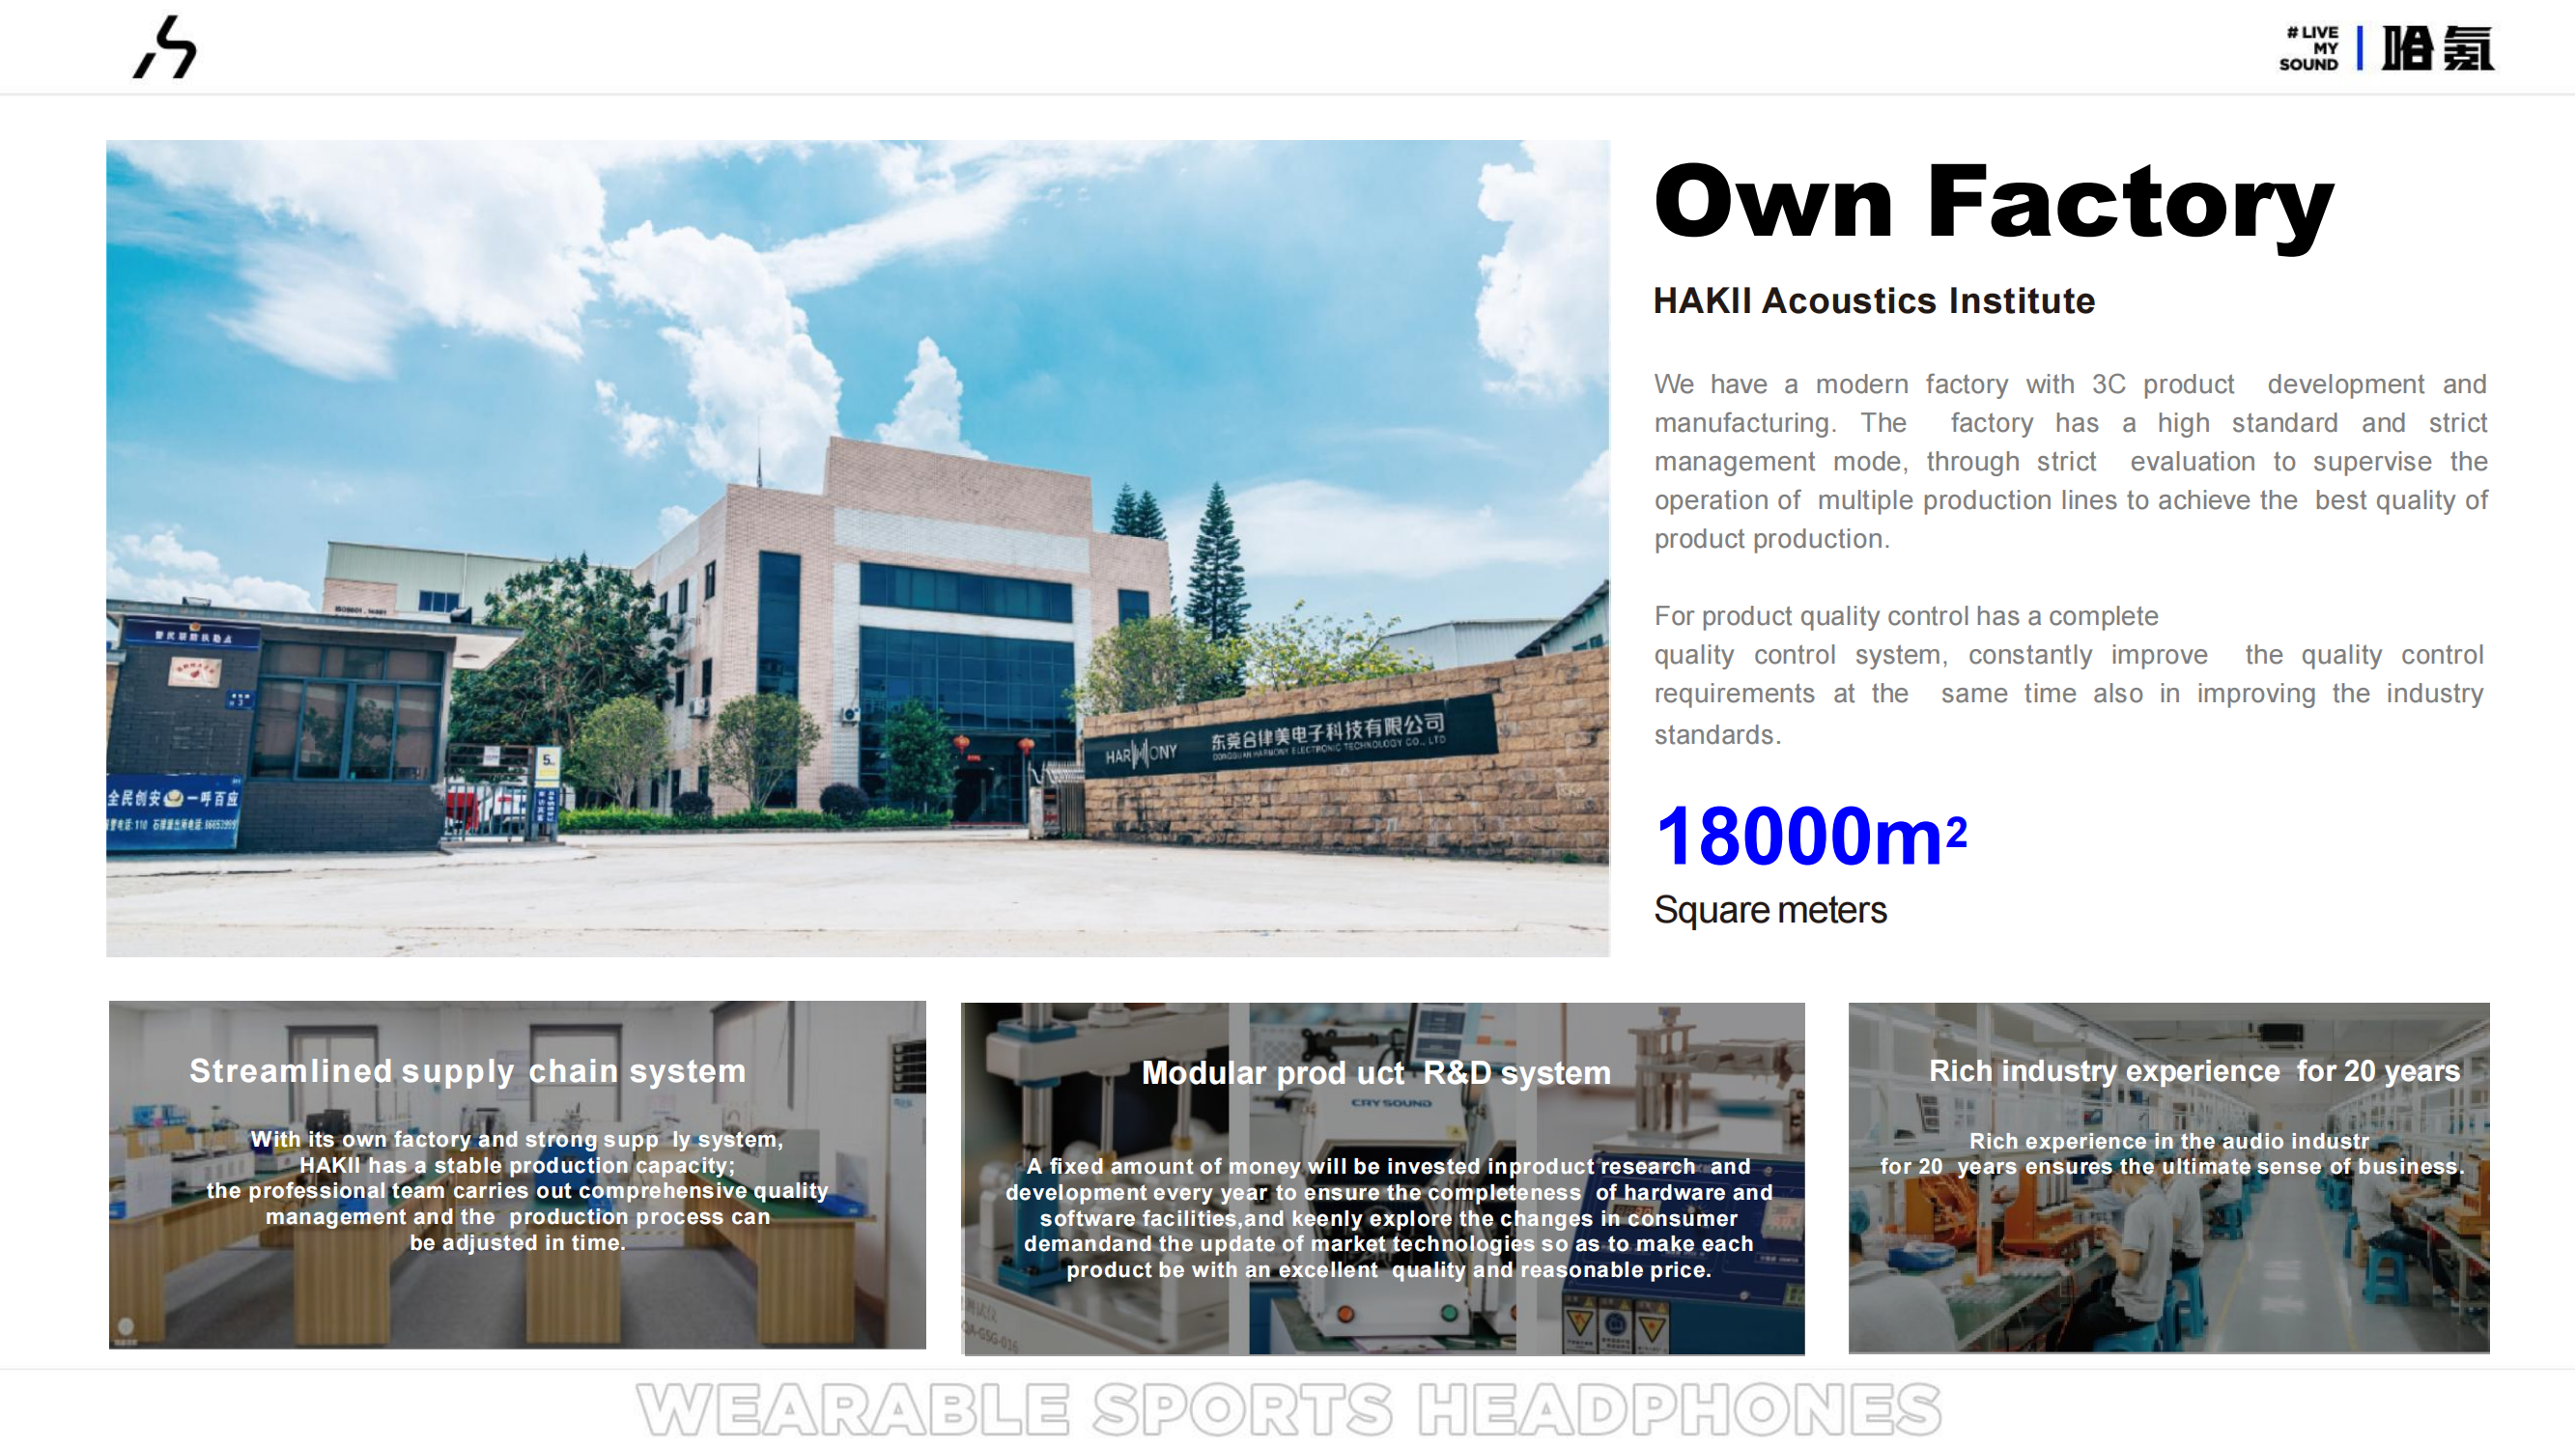Click the supply chain card description text
This screenshot has width=2576, height=1449.
(x=517, y=1191)
